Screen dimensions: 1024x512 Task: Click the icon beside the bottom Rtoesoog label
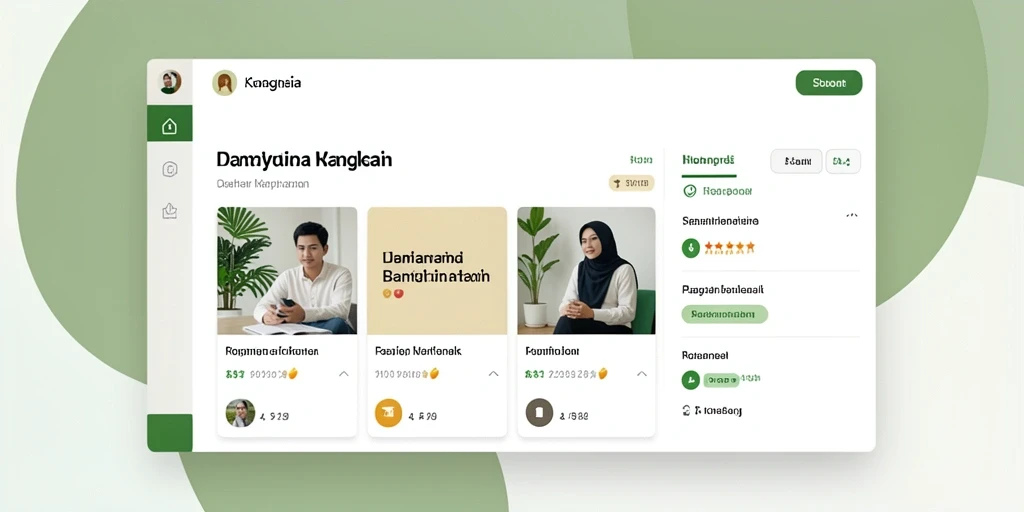pyautogui.click(x=687, y=410)
